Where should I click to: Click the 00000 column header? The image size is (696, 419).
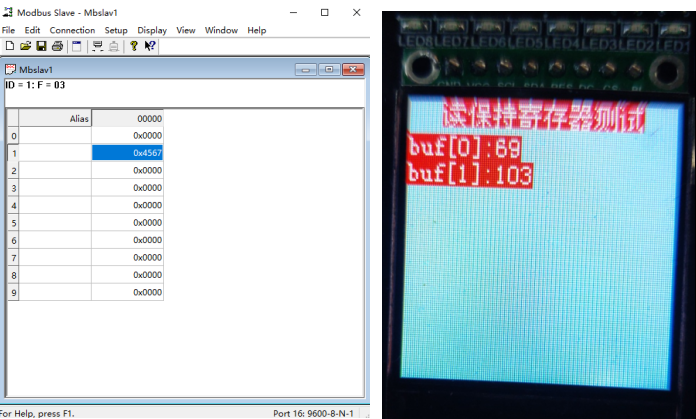click(127, 119)
